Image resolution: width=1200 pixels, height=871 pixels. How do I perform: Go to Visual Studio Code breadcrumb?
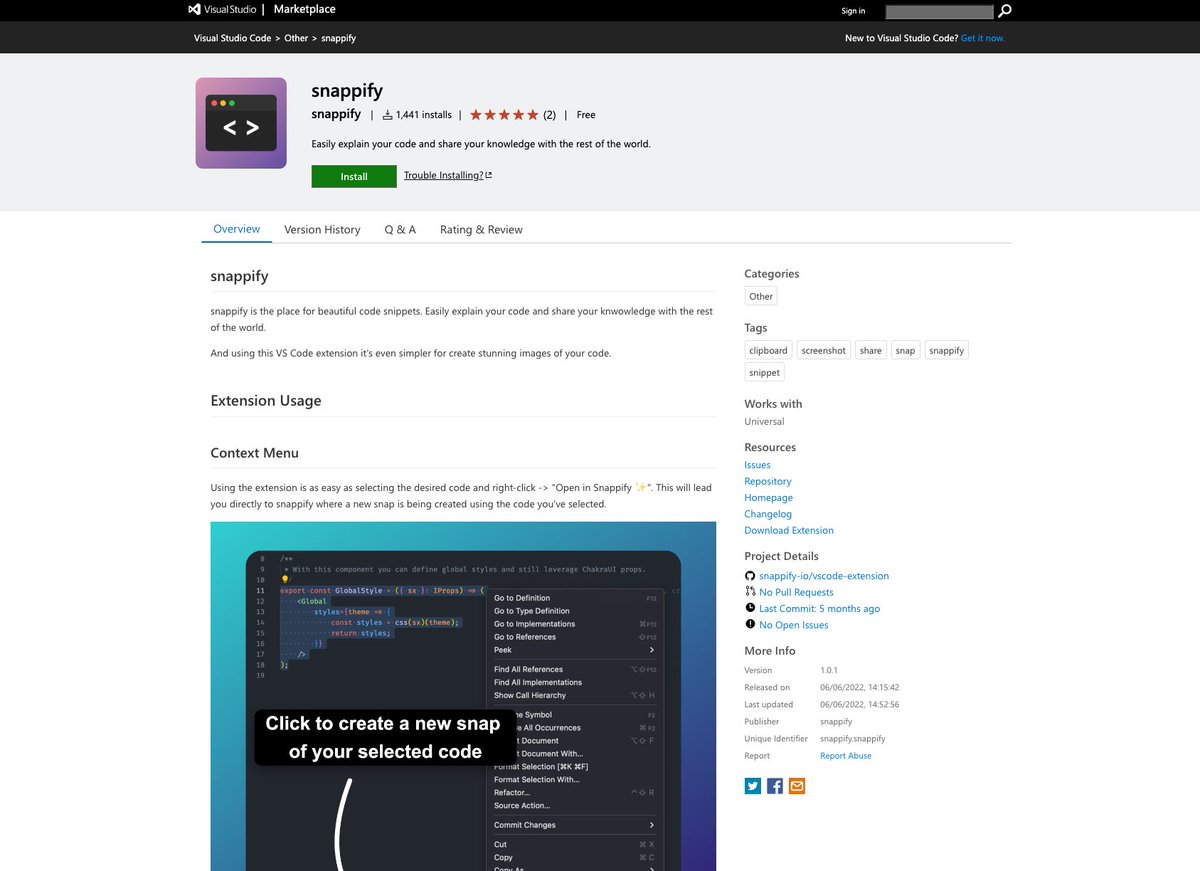(x=232, y=38)
